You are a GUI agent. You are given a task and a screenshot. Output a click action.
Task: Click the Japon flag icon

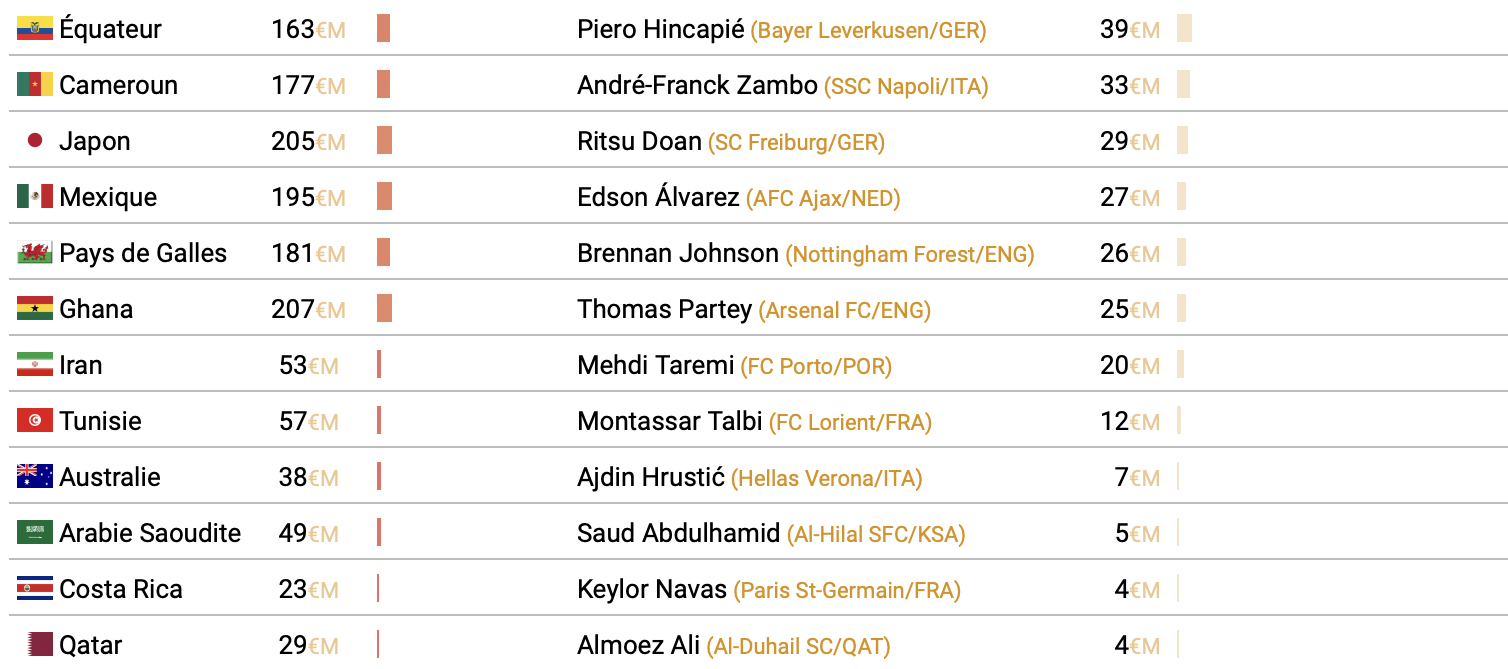35,141
